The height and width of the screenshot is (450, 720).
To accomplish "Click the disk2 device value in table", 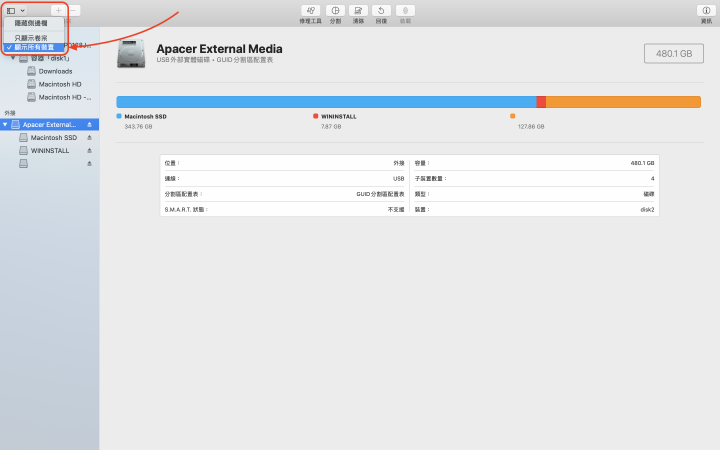I will pyautogui.click(x=647, y=209).
